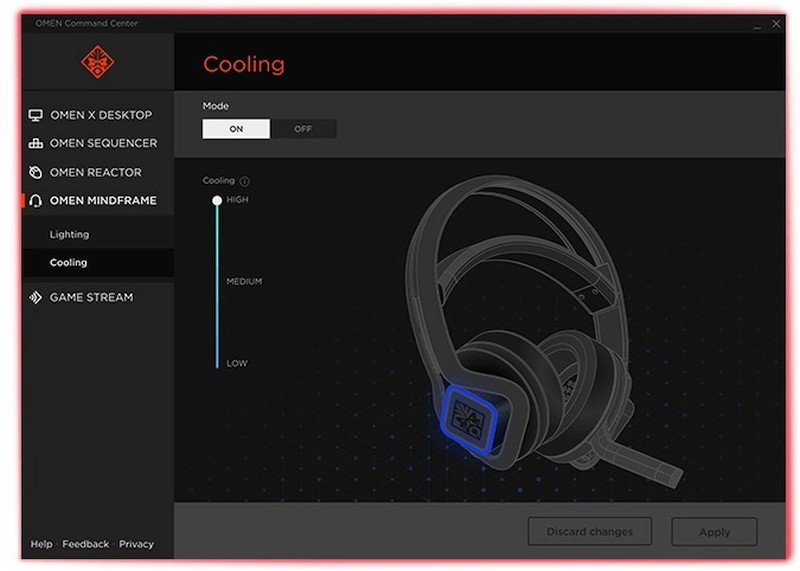This screenshot has height=571, width=800.
Task: Open the Help link
Action: pos(41,544)
